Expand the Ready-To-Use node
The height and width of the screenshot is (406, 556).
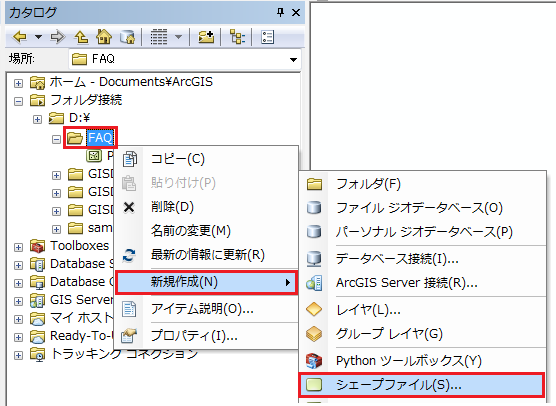pyautogui.click(x=18, y=337)
